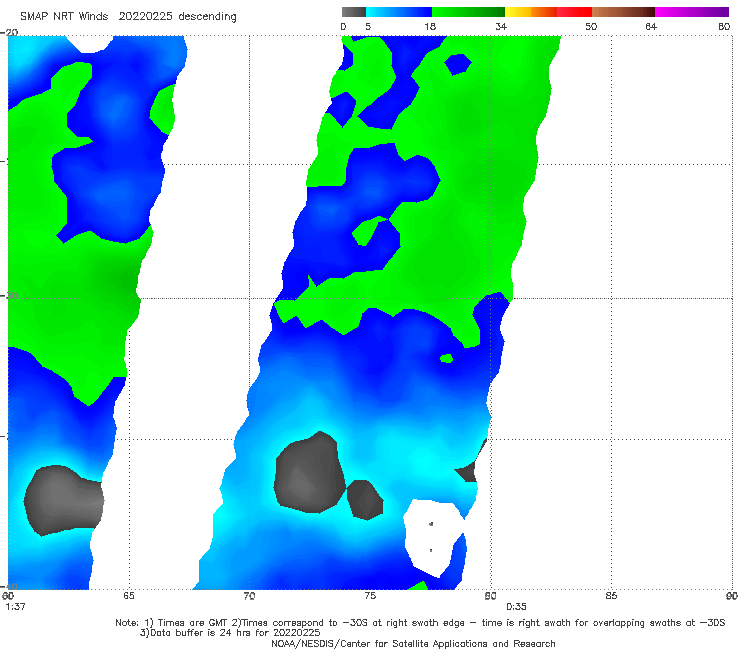
Task: Click the "3)Data buffer is 24 hrs" note line
Action: tap(230, 633)
